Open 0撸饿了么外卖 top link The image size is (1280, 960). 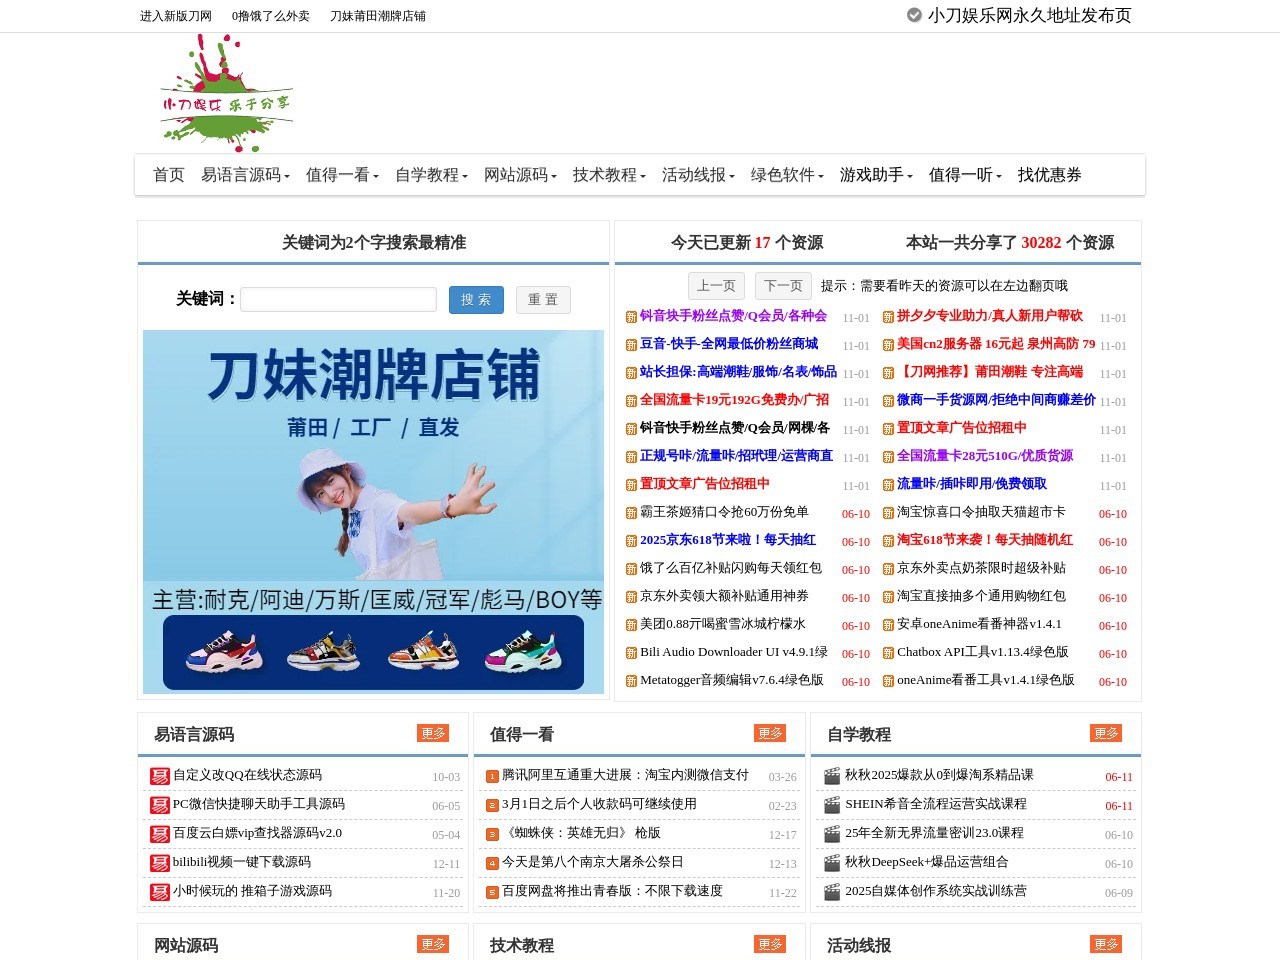(271, 16)
